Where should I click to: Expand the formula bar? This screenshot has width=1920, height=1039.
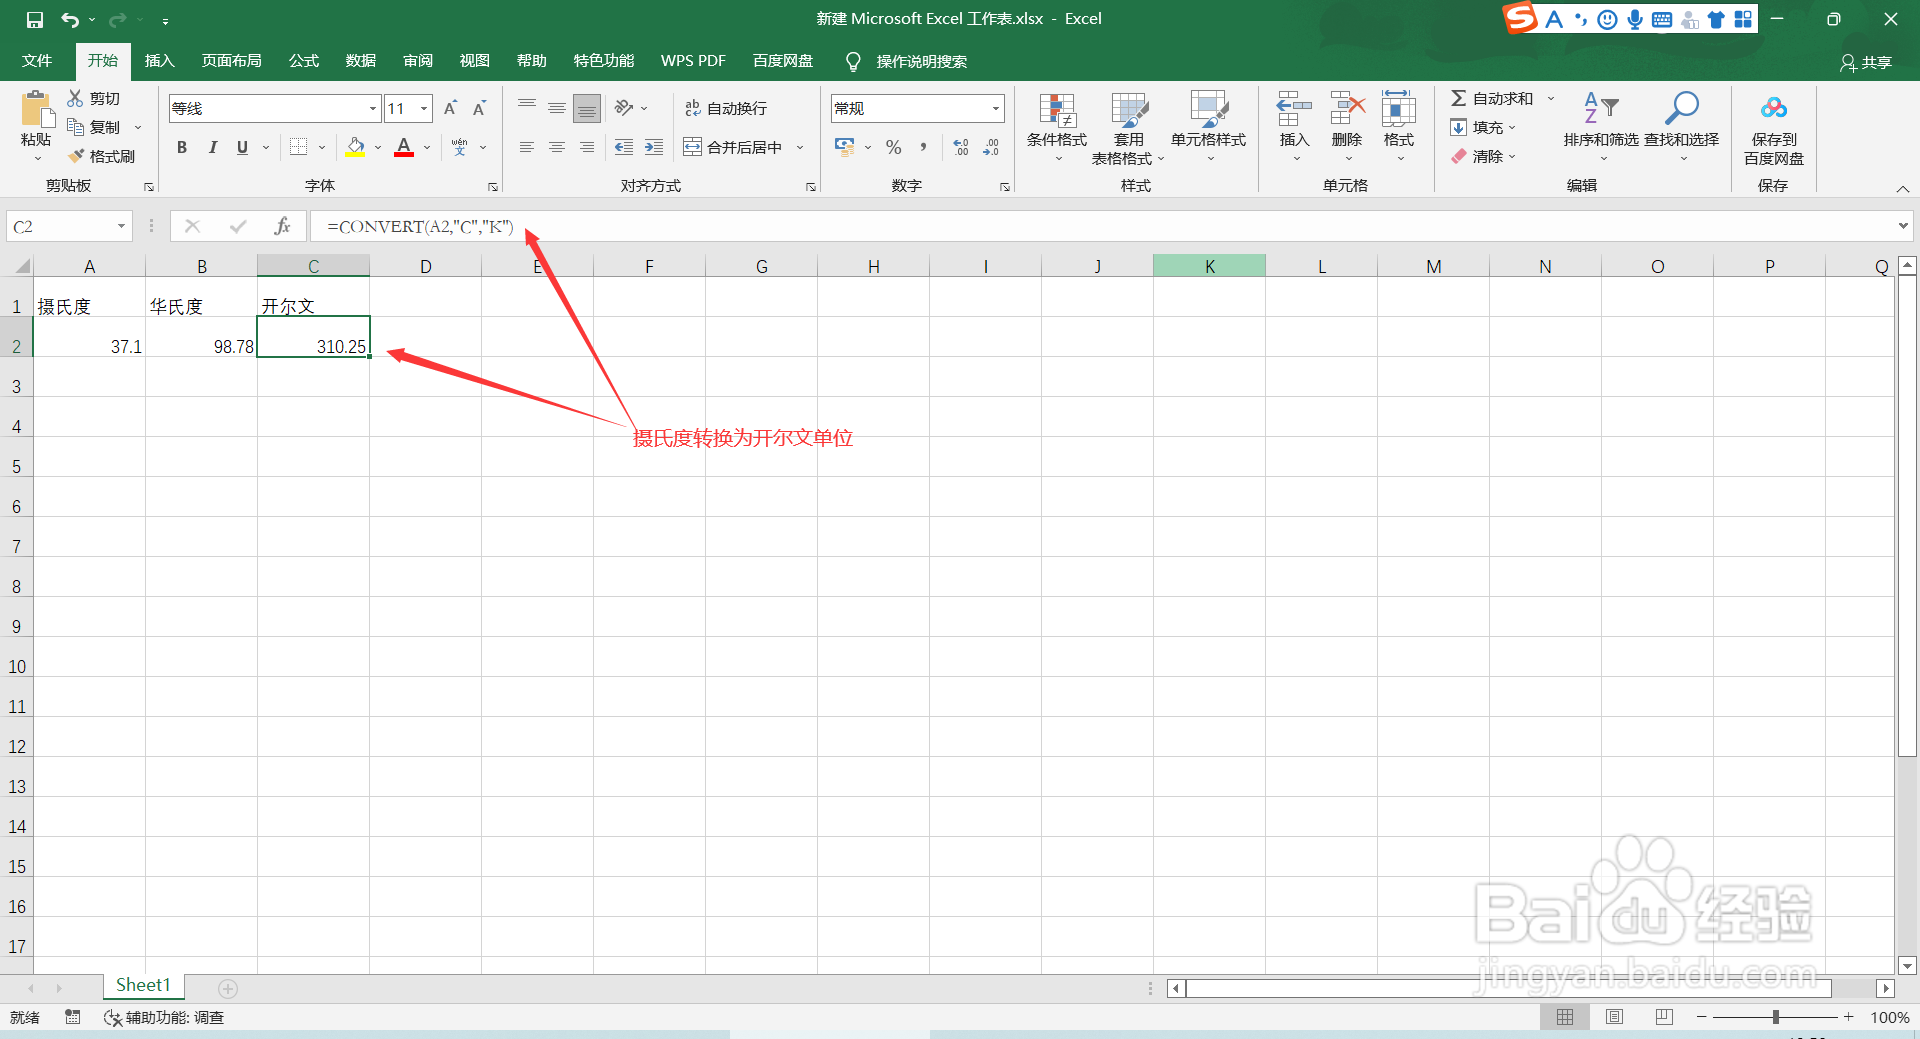coord(1903,226)
